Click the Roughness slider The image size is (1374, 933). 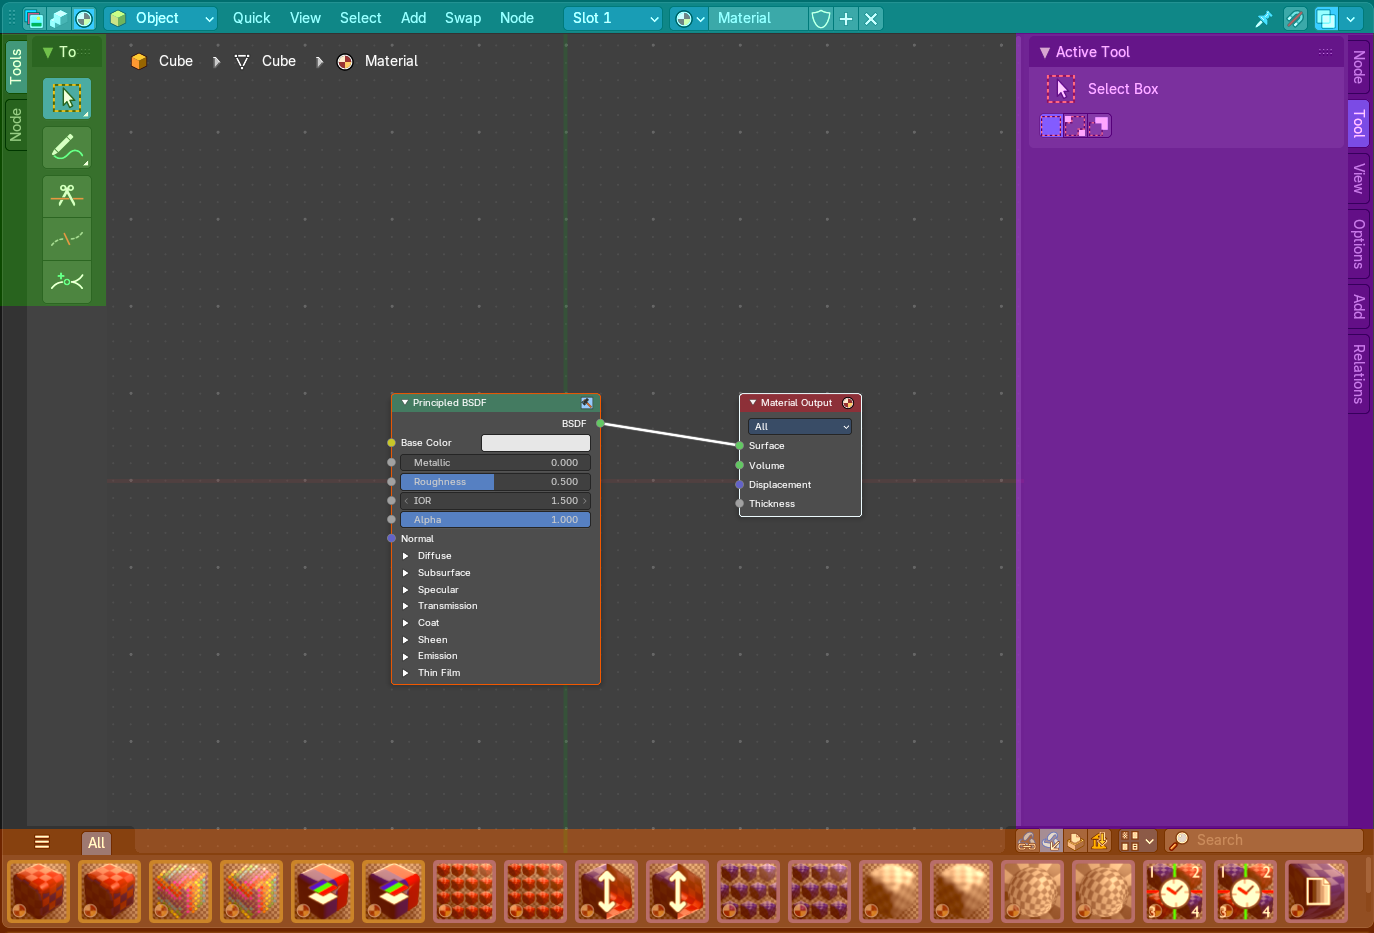click(496, 482)
